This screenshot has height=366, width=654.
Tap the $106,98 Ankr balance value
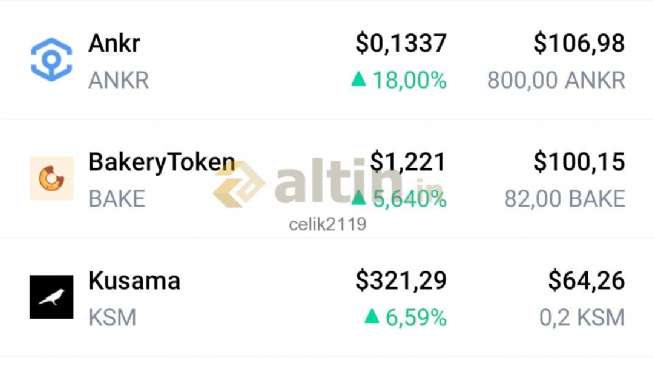click(x=579, y=43)
